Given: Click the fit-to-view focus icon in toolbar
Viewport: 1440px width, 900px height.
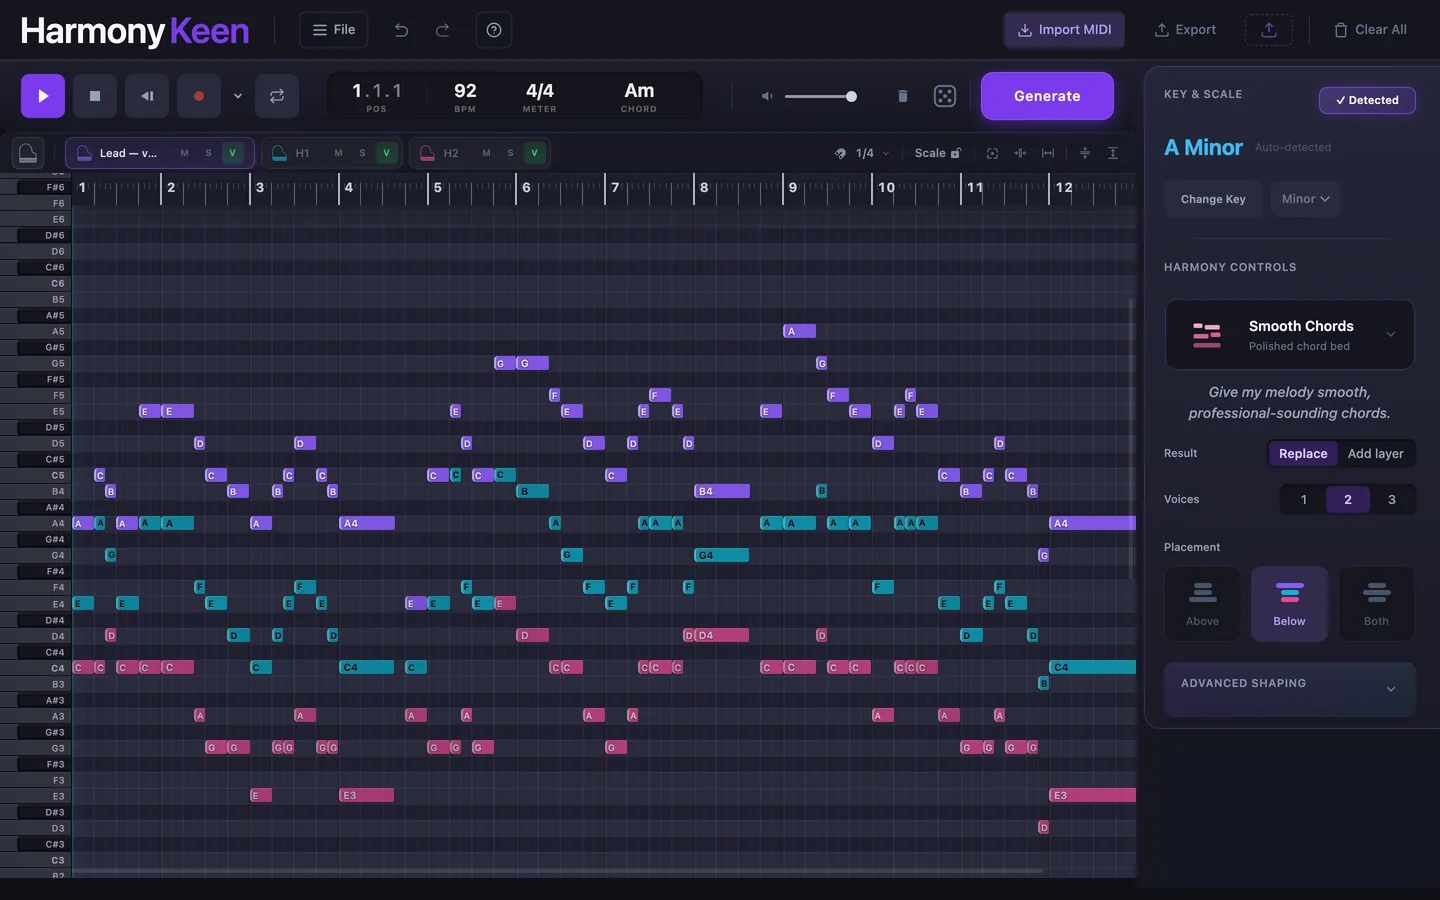Looking at the screenshot, I should (x=992, y=153).
